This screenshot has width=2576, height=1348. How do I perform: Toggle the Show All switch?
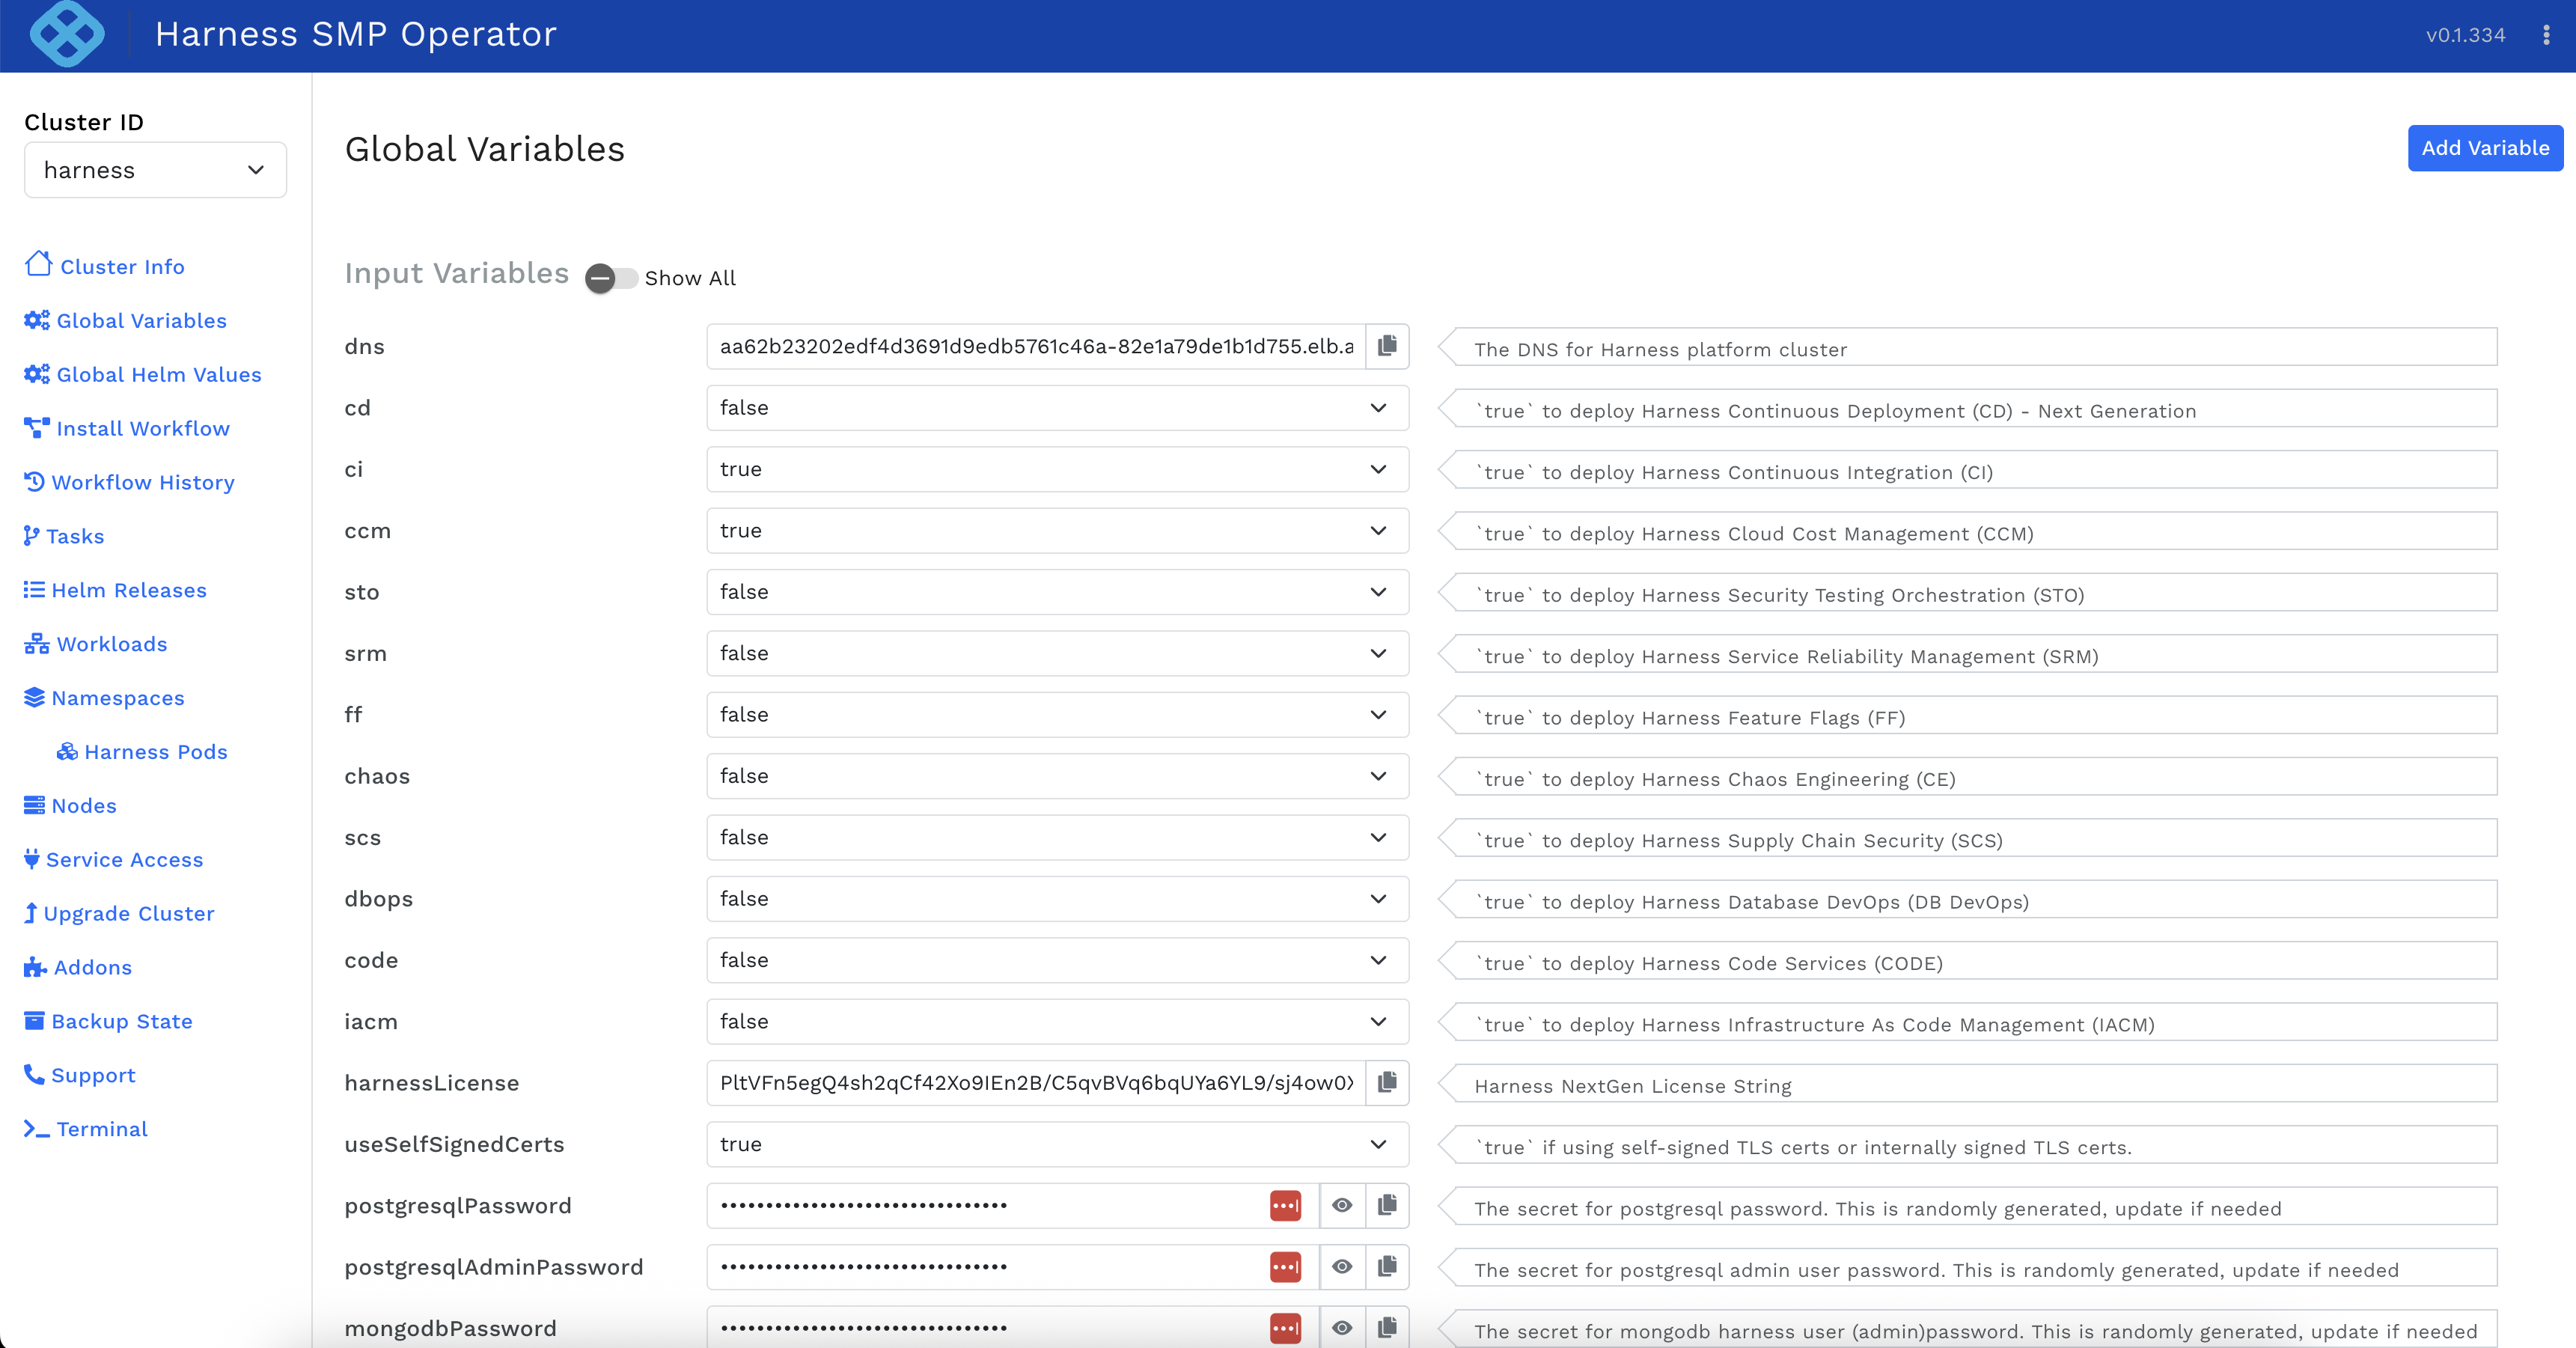(612, 278)
